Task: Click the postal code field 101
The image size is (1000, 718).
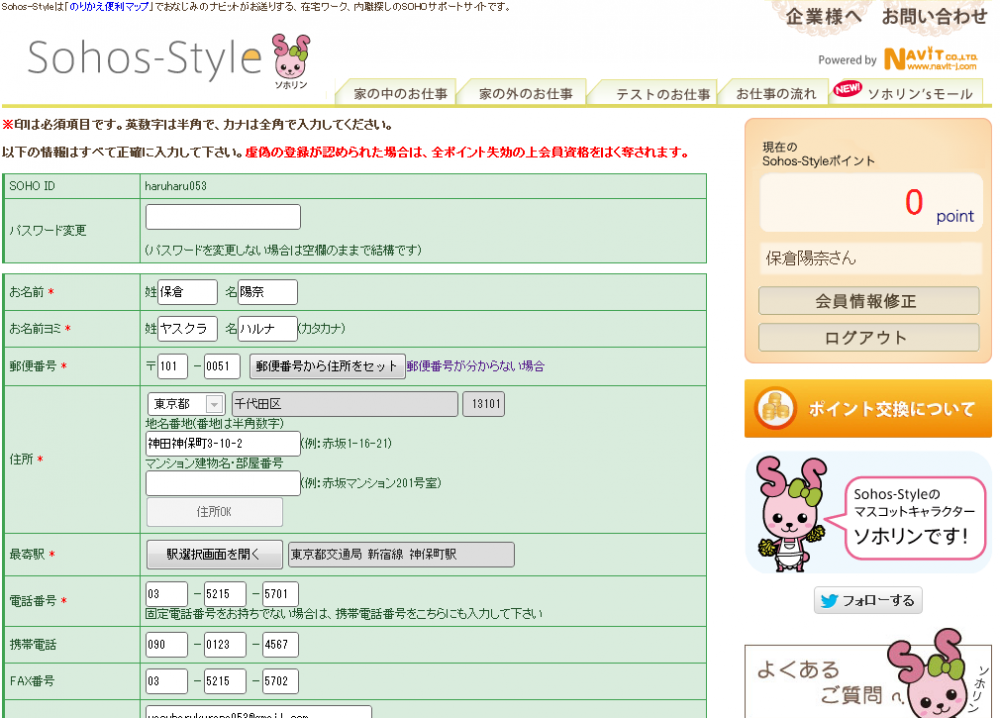Action: coord(172,366)
